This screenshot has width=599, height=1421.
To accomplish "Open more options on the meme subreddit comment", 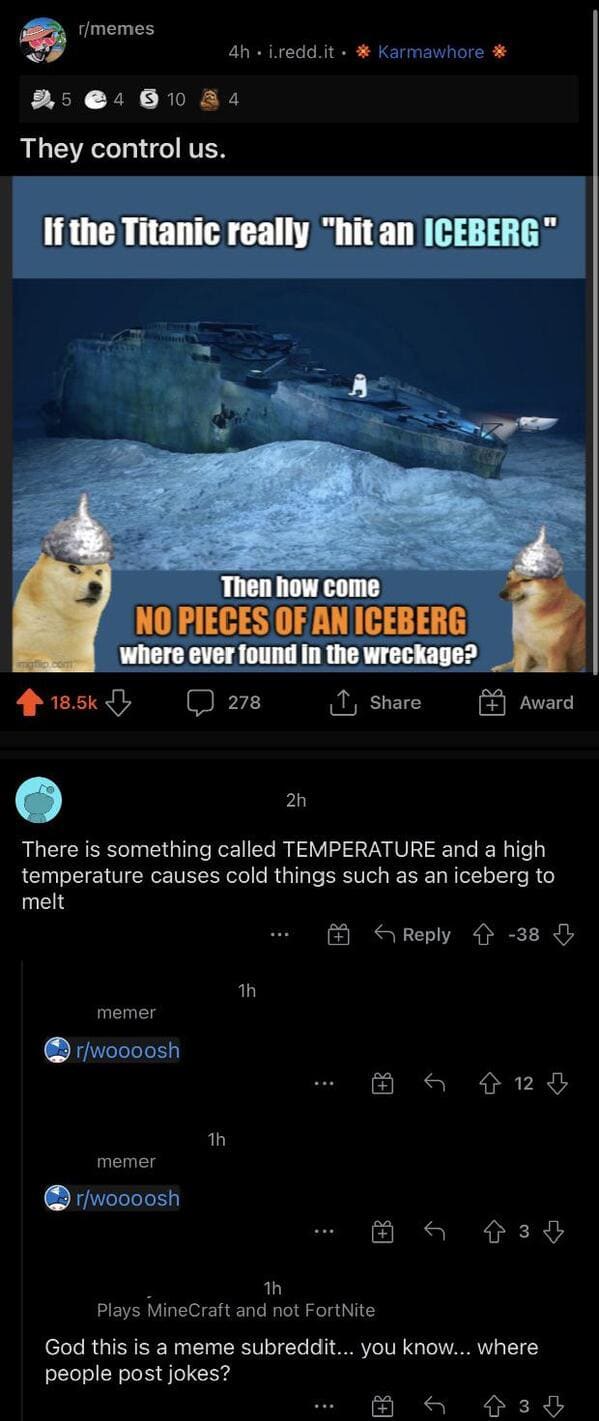I will coord(322,1406).
